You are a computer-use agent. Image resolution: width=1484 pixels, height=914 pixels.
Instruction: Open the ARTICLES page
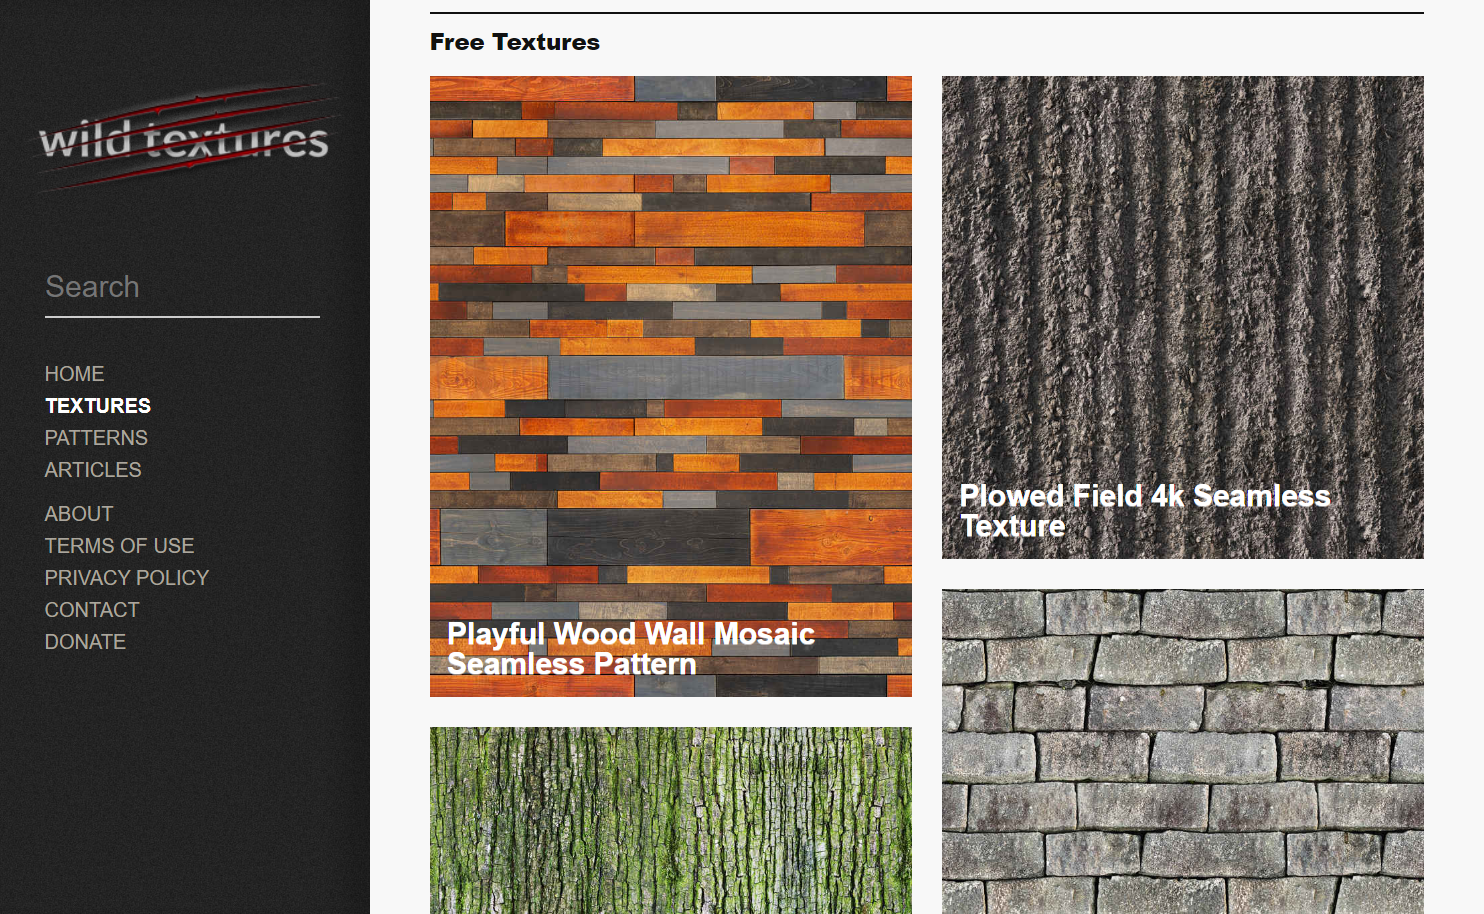[x=93, y=470]
